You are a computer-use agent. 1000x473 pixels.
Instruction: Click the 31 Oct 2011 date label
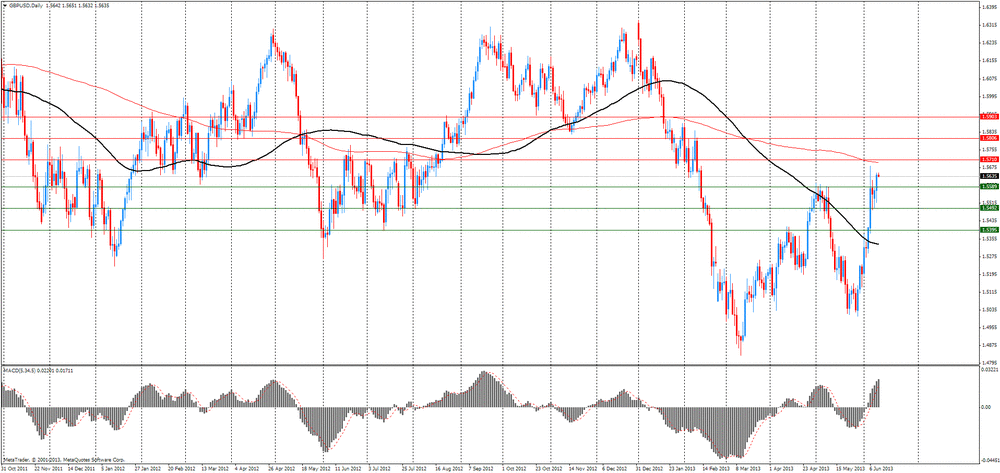pos(14,467)
